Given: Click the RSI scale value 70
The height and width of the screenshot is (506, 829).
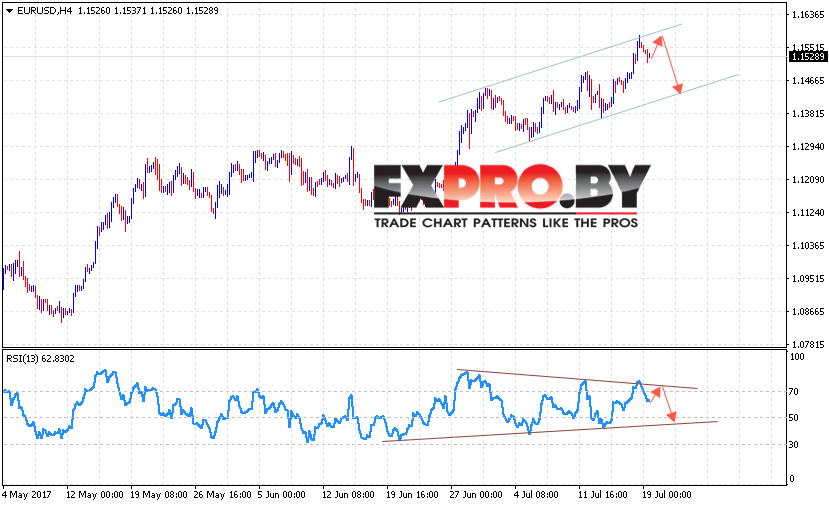Looking at the screenshot, I should coord(794,392).
